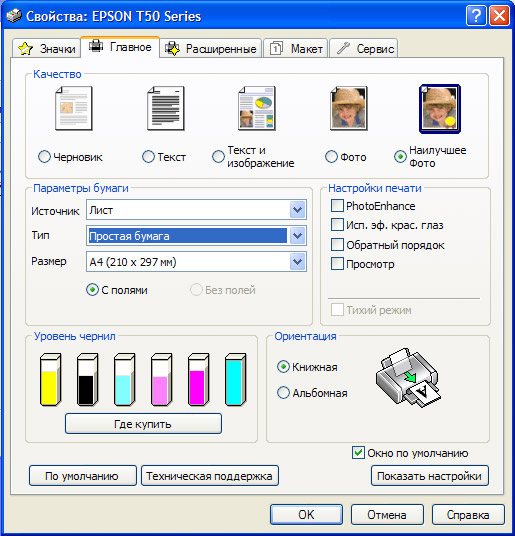Viewport: 515px width, 536px height.
Task: Click the Текст quality page icon
Action: coord(166,108)
